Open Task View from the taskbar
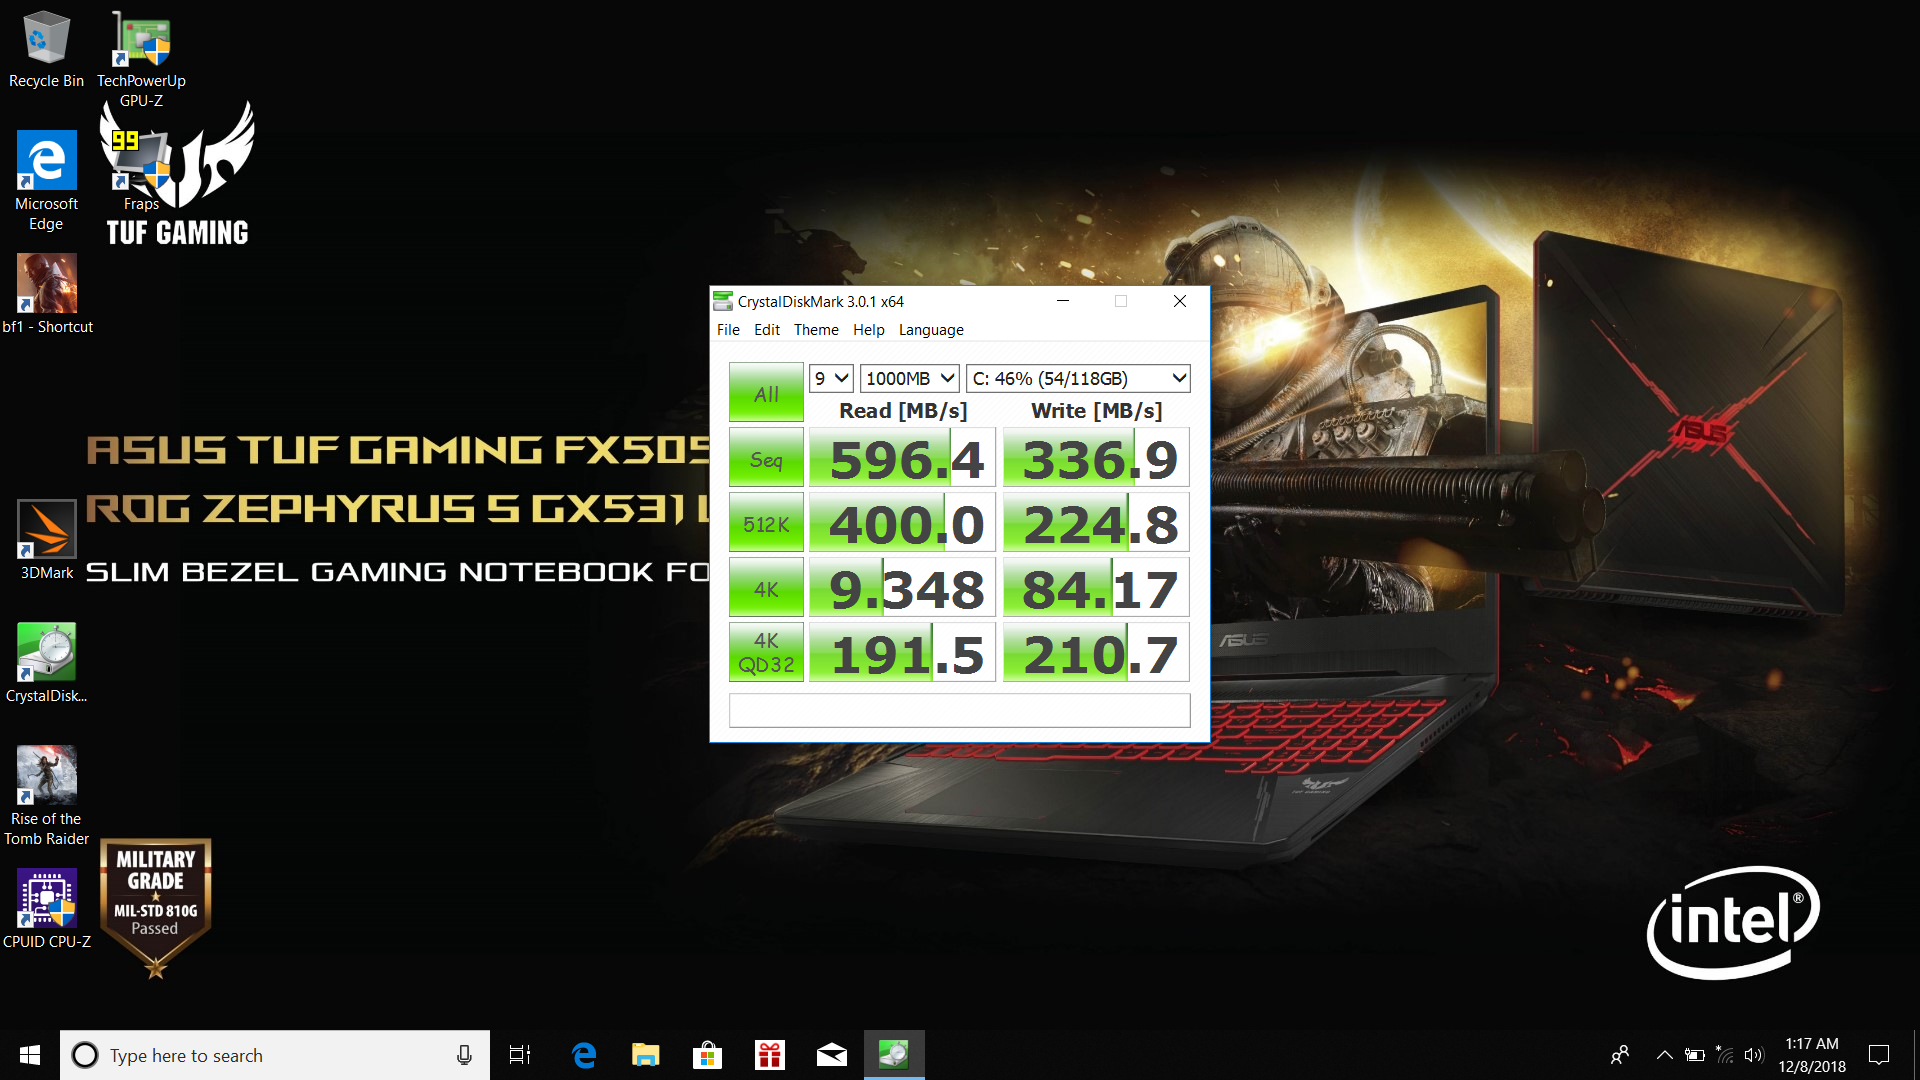1920x1080 pixels. [520, 1055]
